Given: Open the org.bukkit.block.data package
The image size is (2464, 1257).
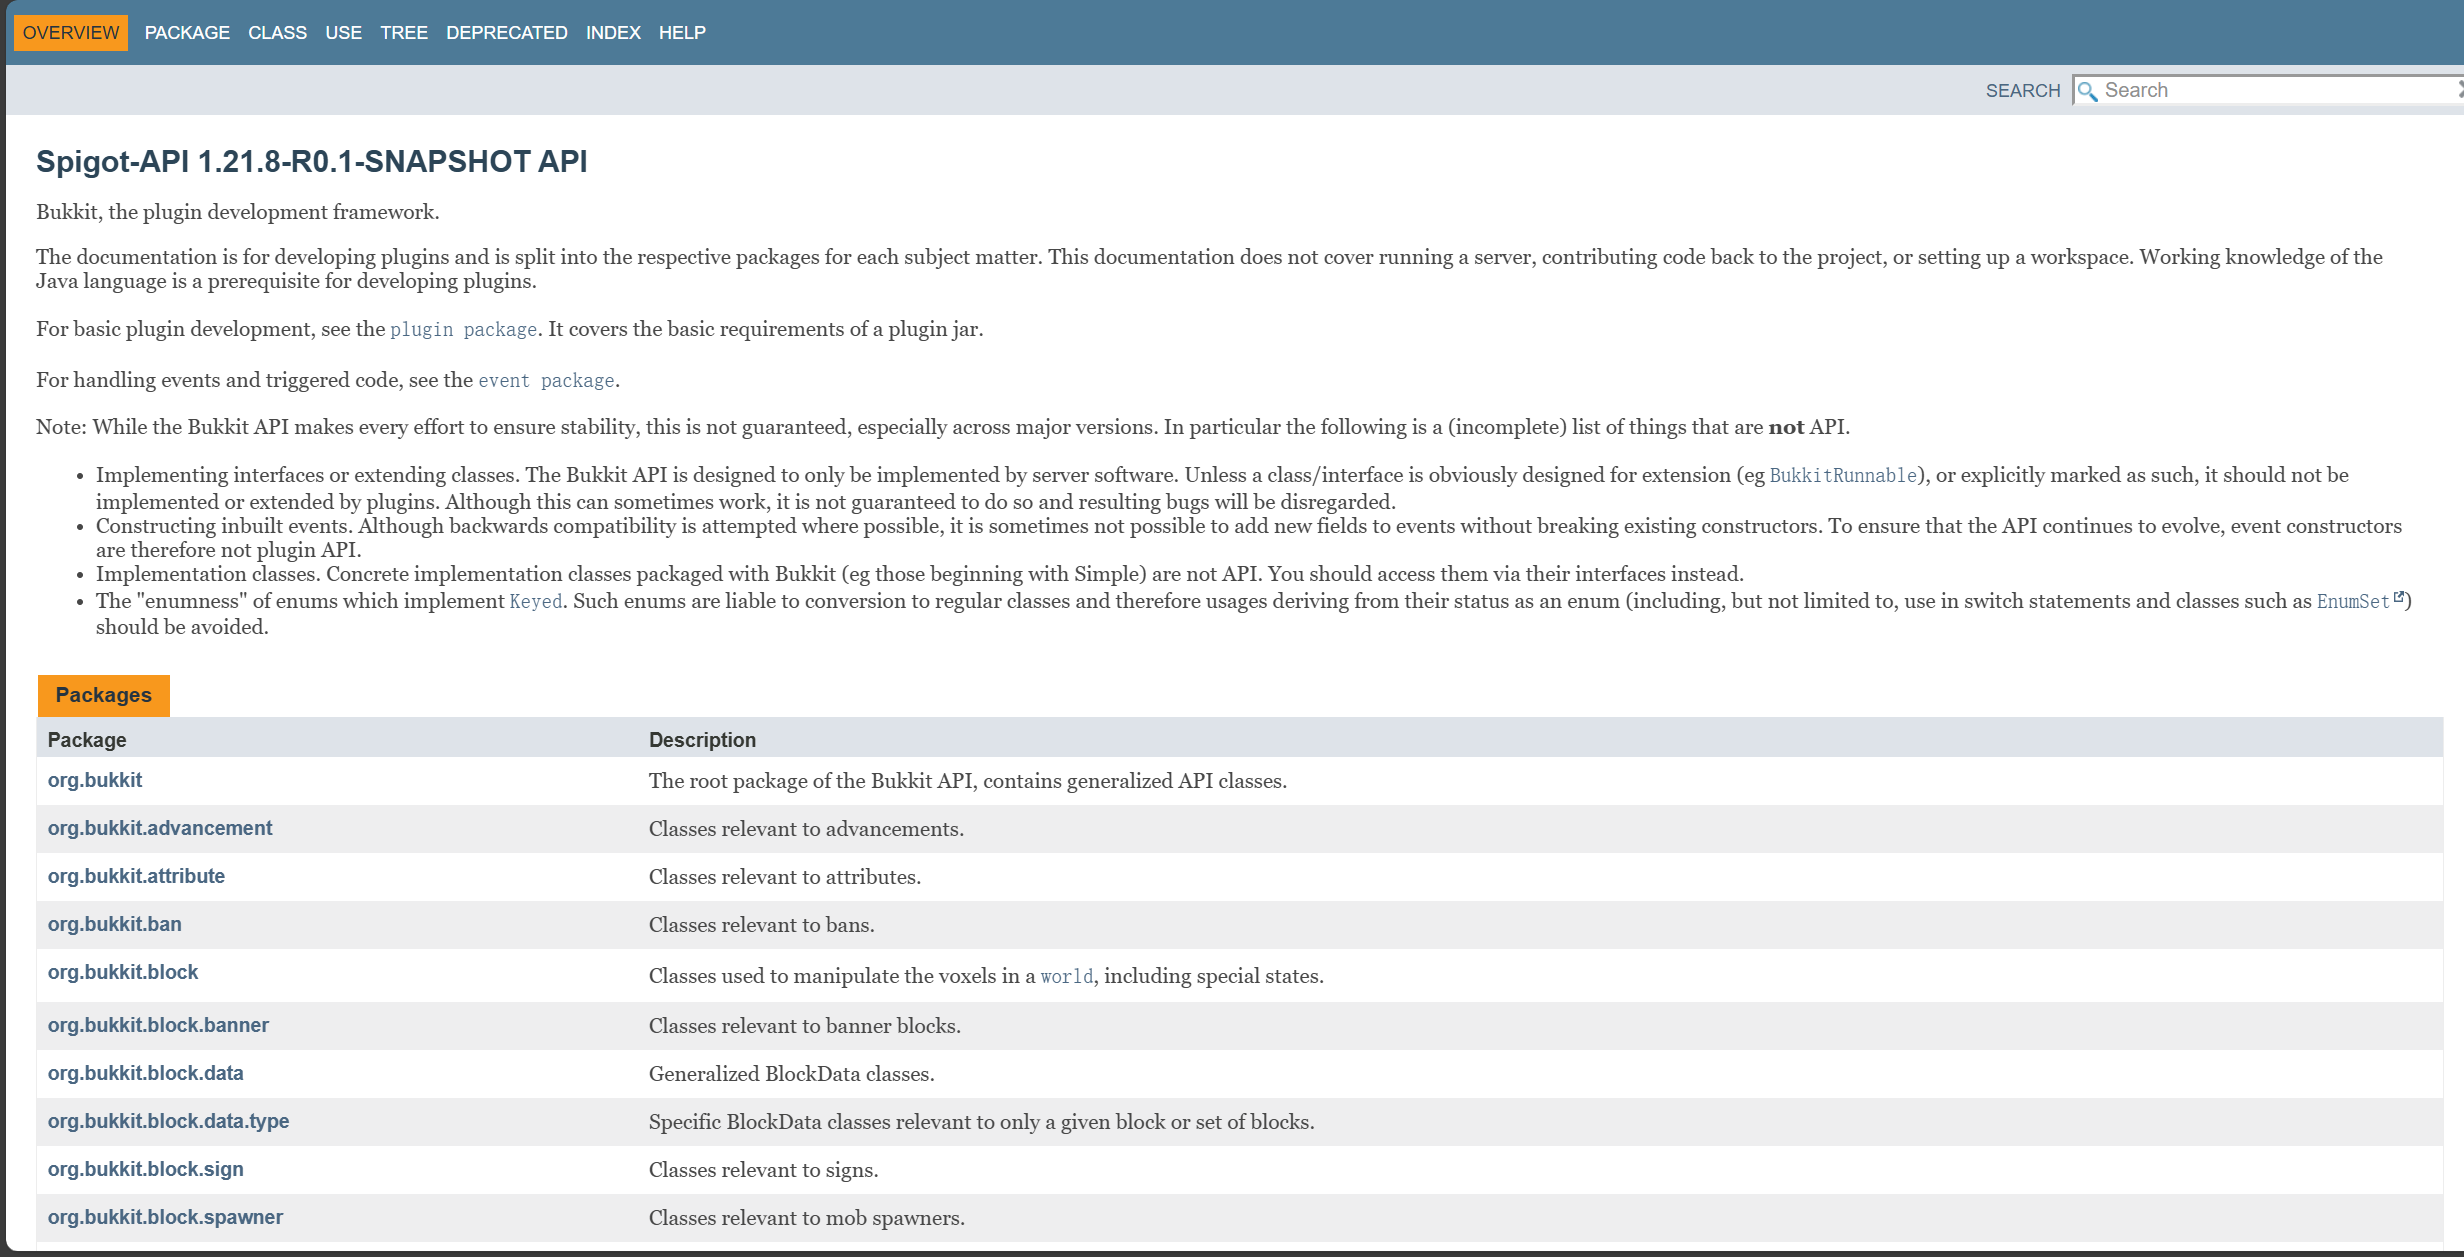Looking at the screenshot, I should tap(146, 1073).
